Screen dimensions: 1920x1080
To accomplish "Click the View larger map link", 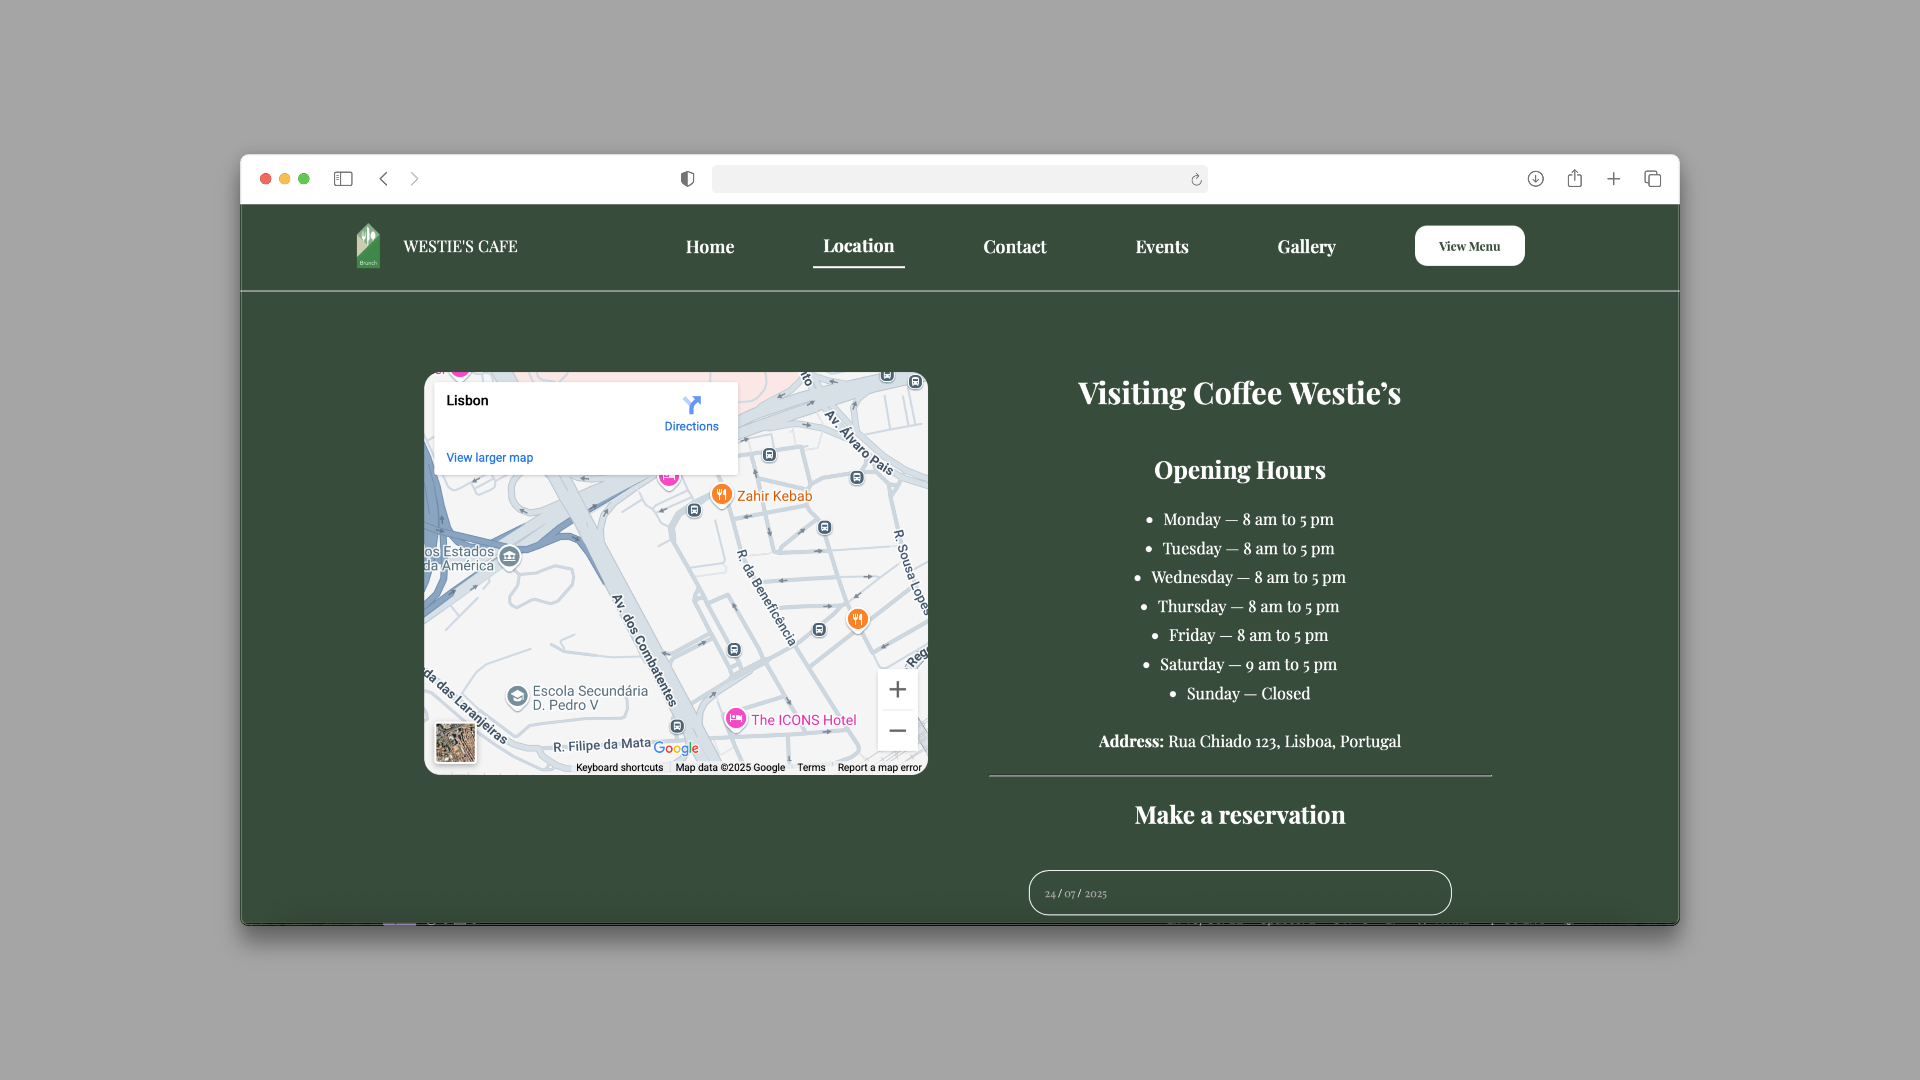I will point(489,458).
